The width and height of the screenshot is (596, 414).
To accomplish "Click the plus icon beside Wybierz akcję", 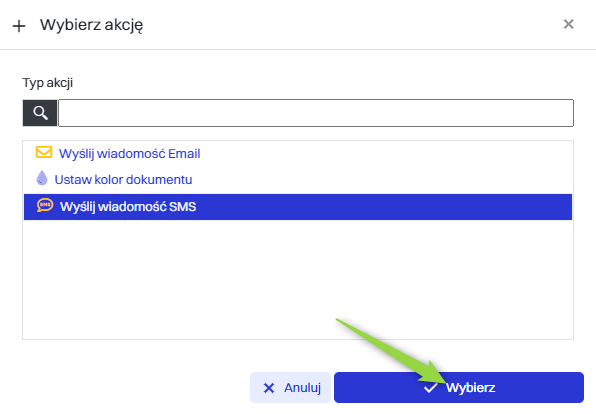I will [19, 26].
